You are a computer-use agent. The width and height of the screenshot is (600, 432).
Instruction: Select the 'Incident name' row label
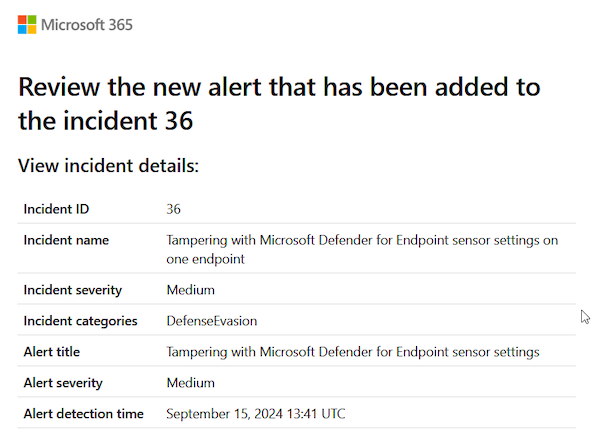tap(66, 240)
